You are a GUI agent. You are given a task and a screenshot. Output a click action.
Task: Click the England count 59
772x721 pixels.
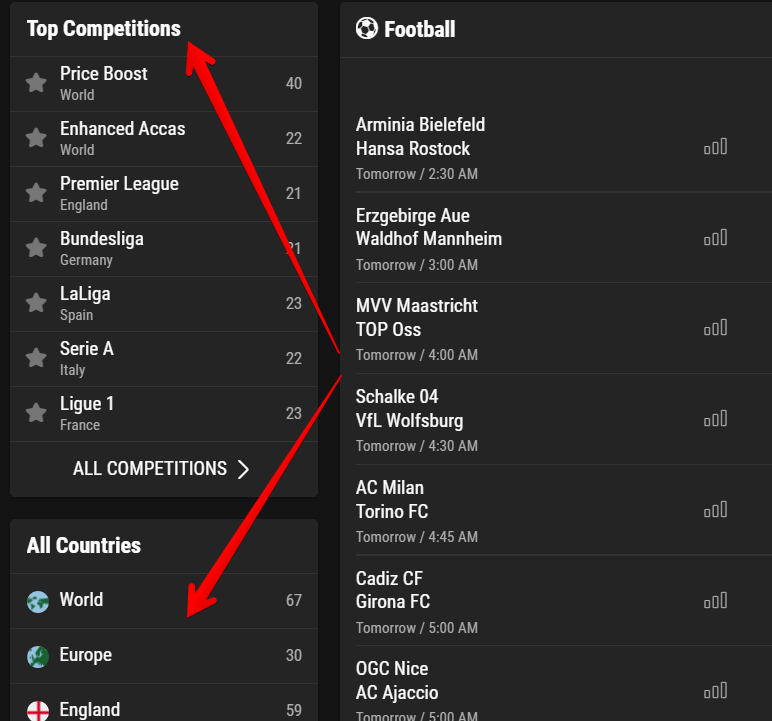click(294, 710)
